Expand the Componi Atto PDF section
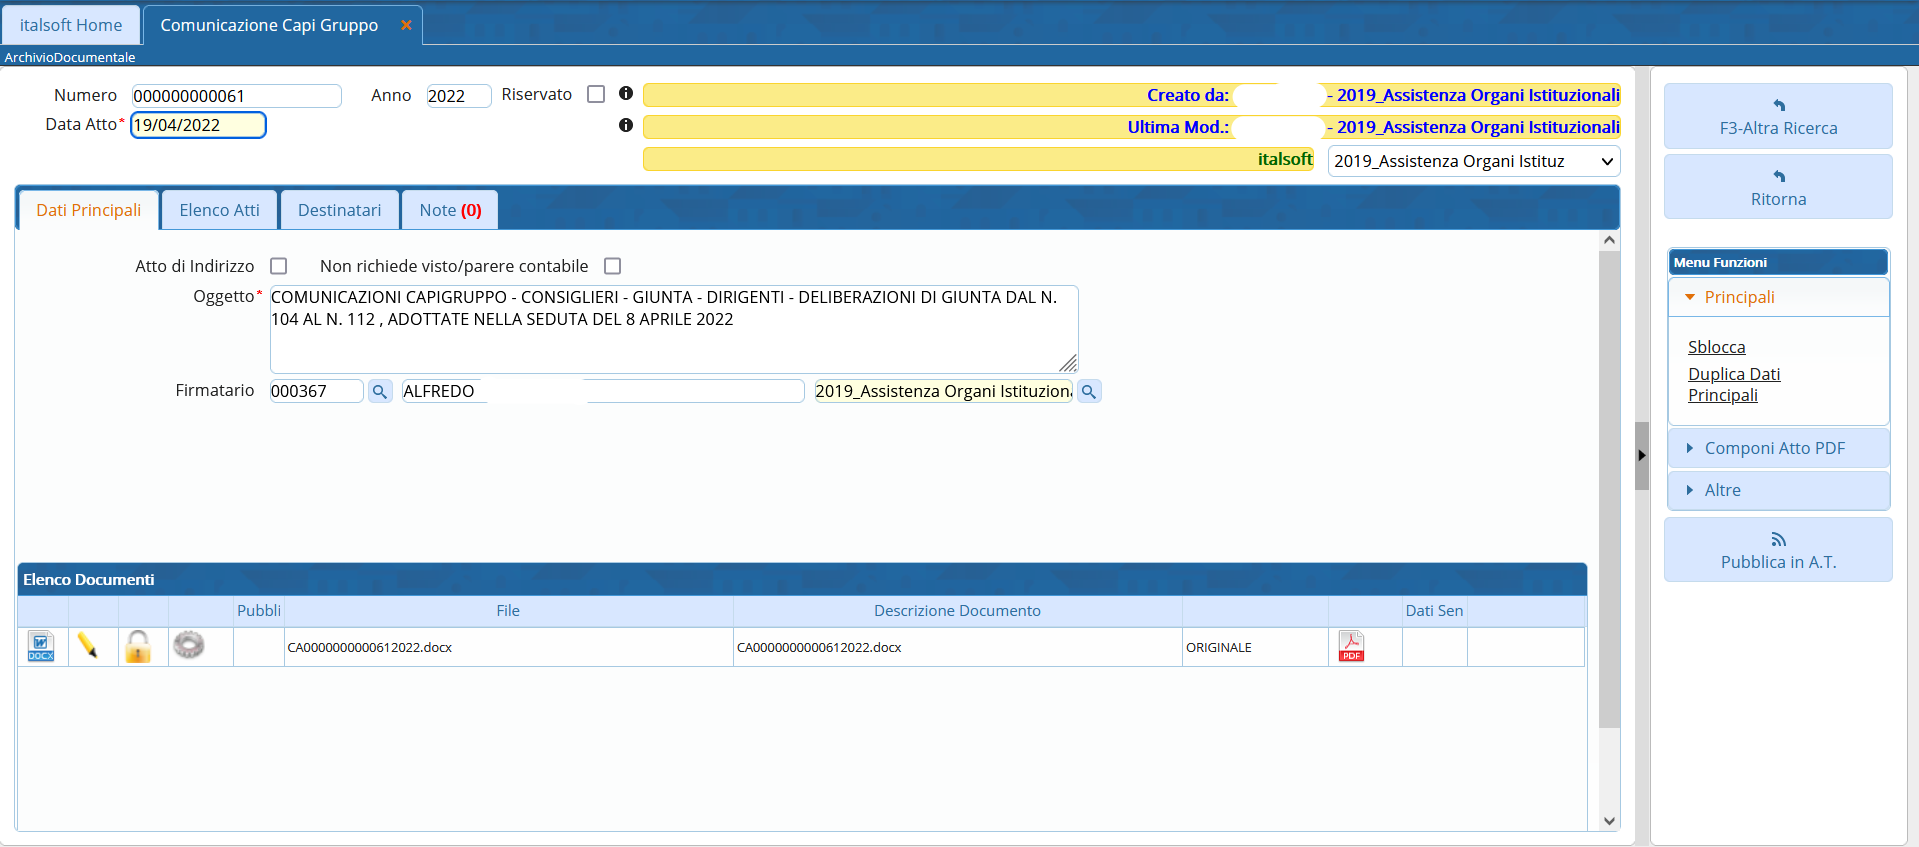1919x847 pixels. [1777, 448]
